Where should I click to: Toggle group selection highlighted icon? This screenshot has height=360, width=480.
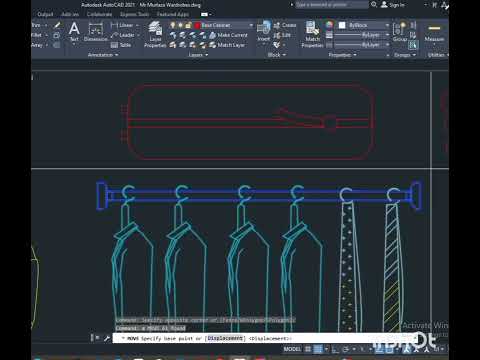[x=413, y=45]
